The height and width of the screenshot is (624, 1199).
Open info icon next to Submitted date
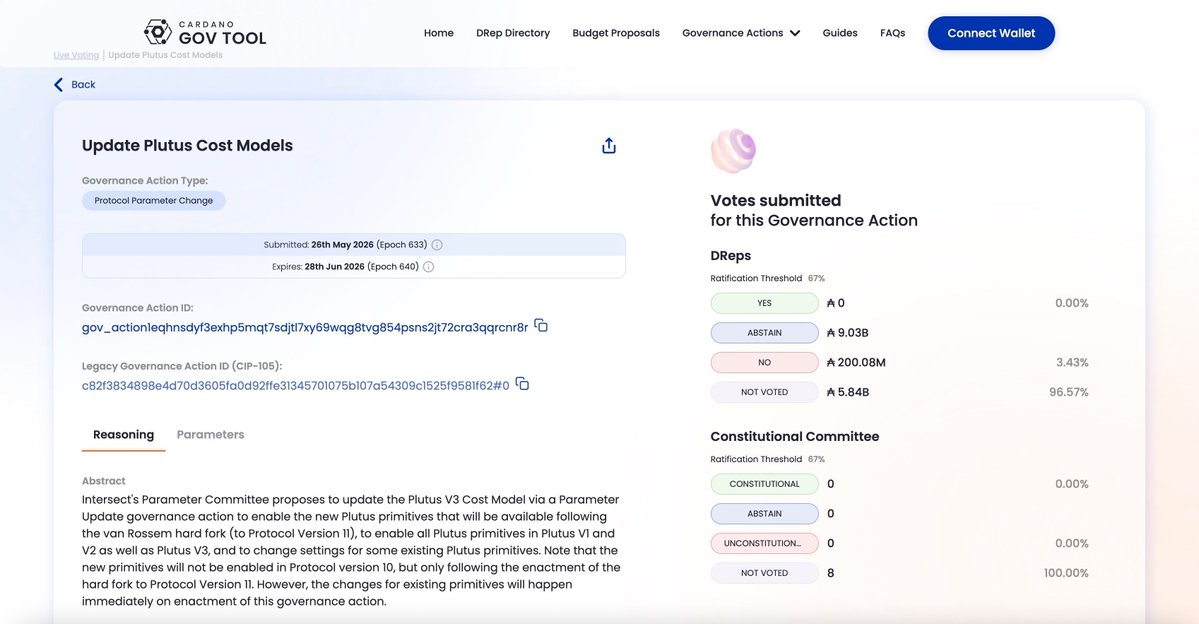[x=437, y=245]
